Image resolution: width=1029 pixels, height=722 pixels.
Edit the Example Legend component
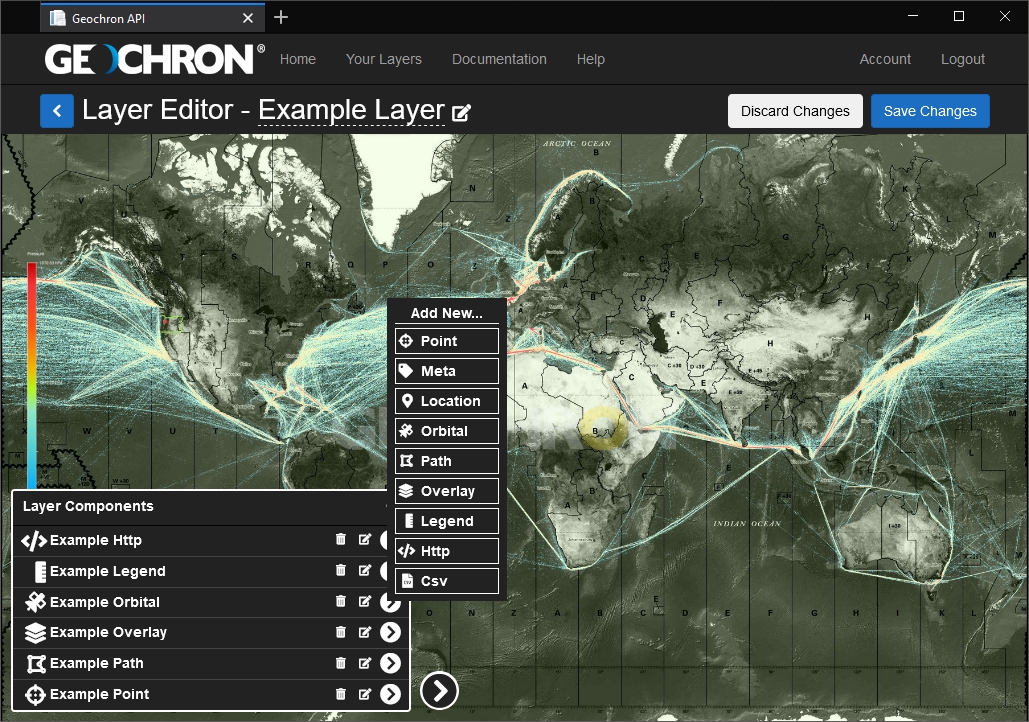click(365, 570)
